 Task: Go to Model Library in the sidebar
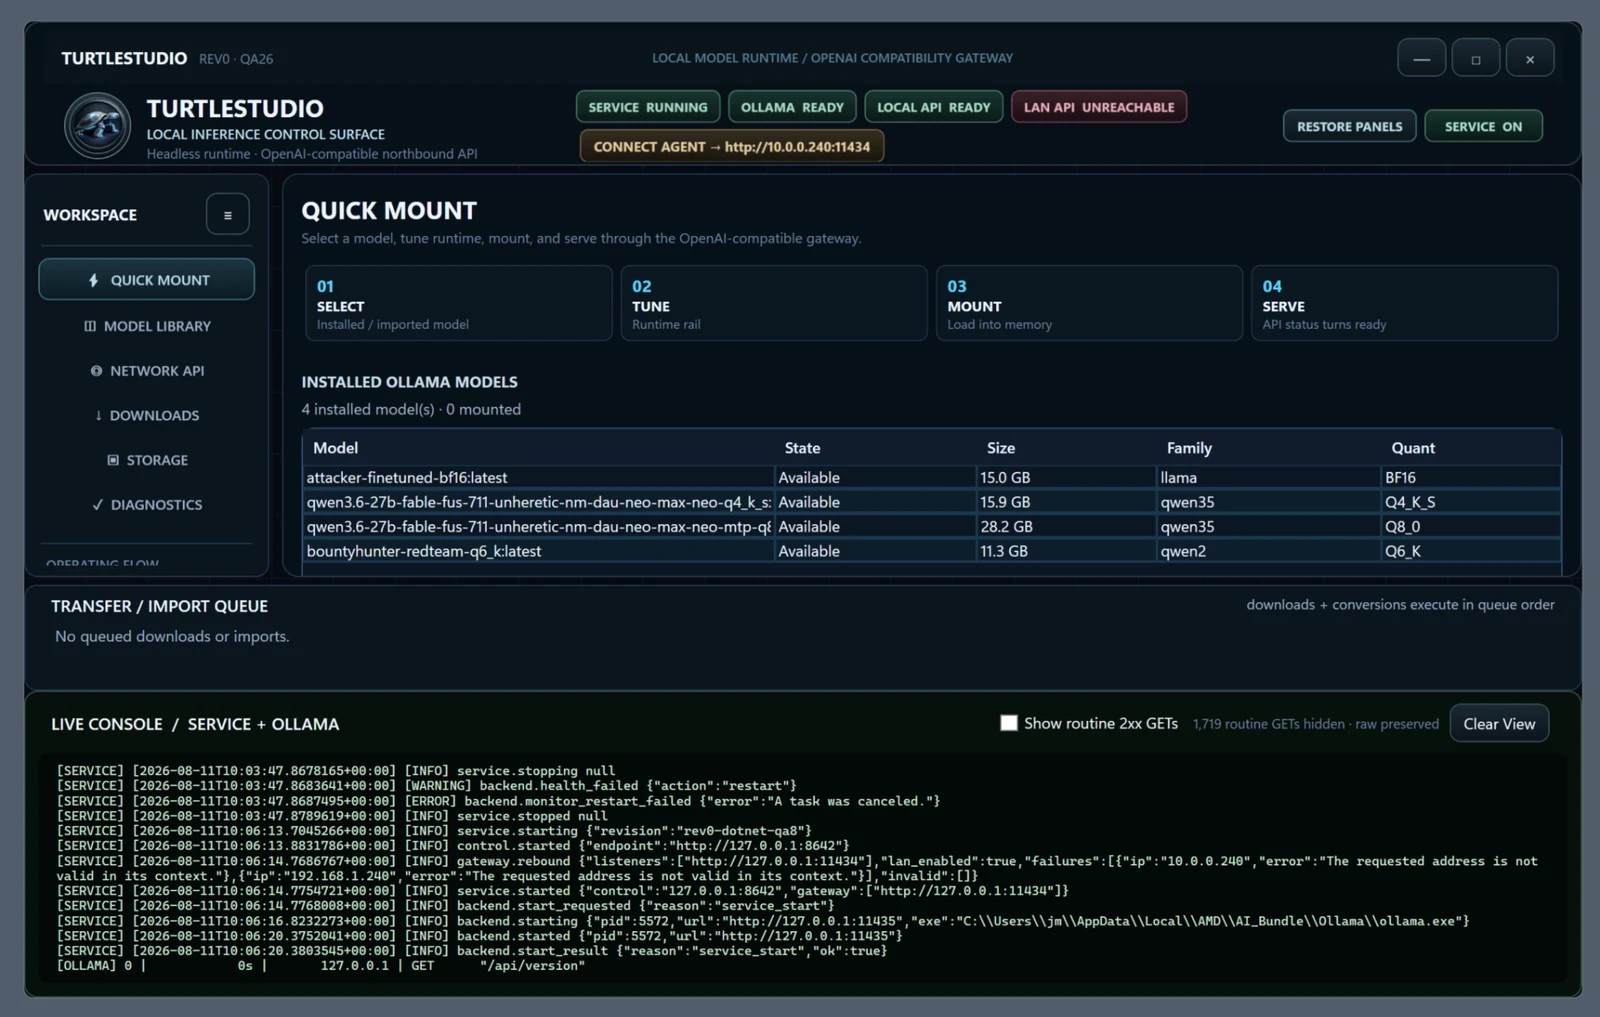[147, 326]
